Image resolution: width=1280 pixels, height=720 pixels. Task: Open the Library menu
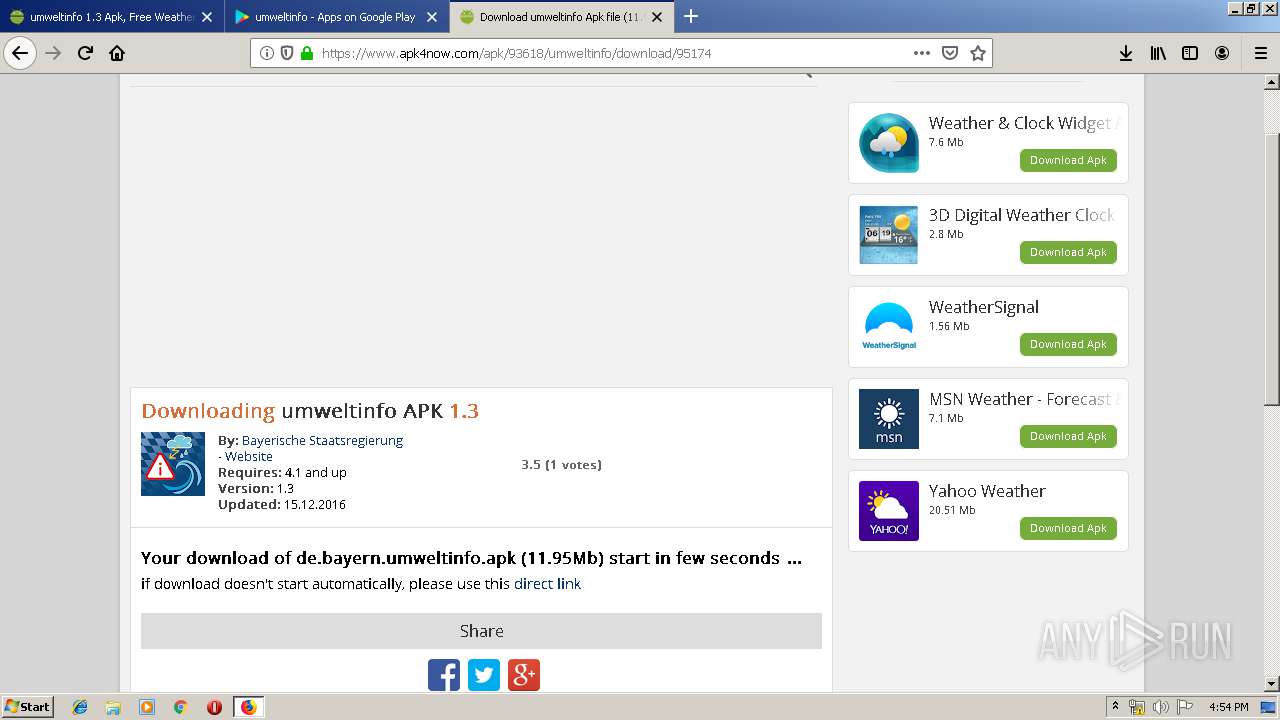click(1158, 53)
